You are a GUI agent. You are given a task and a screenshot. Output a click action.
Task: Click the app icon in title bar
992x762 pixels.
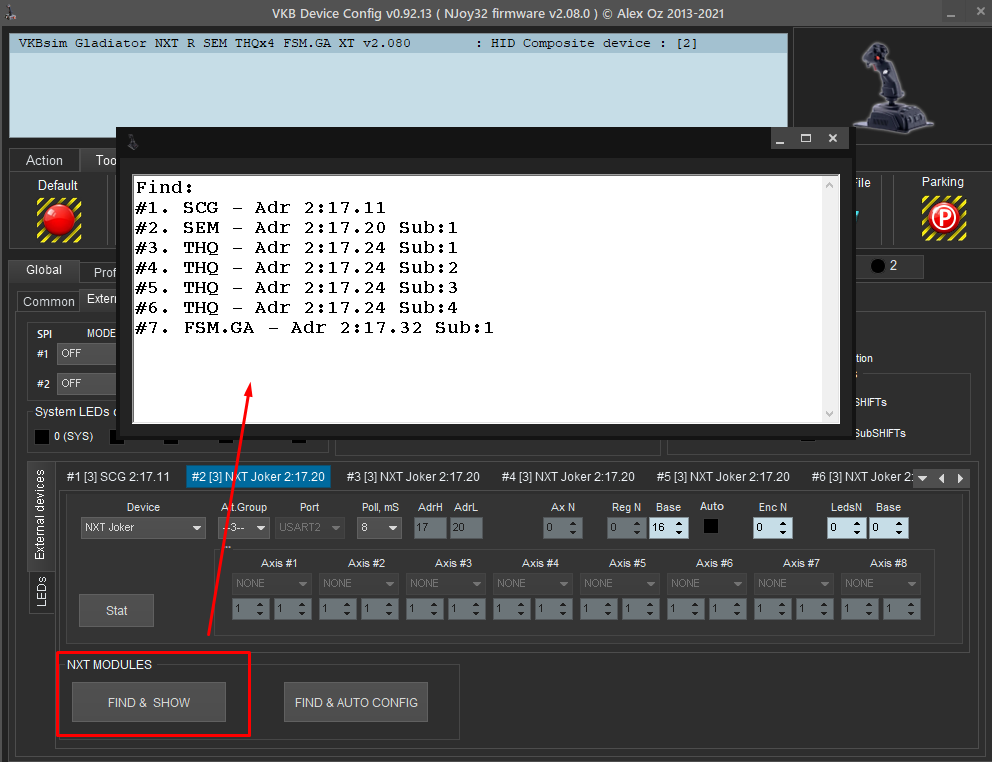11,12
